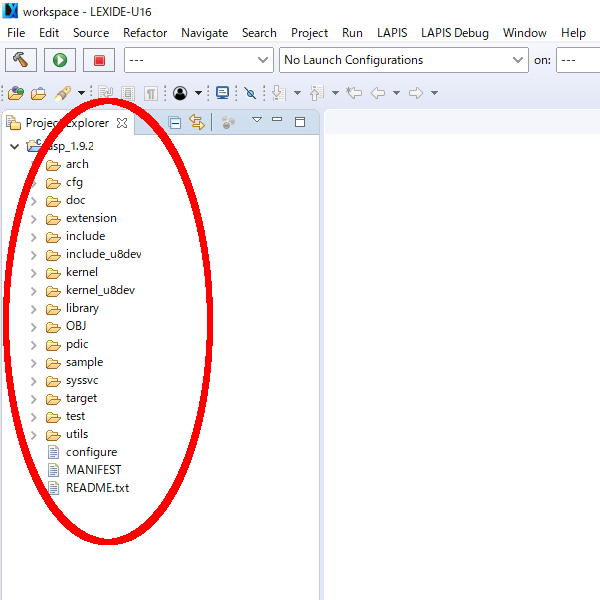Open the LAPIS menu
Screen dimensions: 600x600
392,33
